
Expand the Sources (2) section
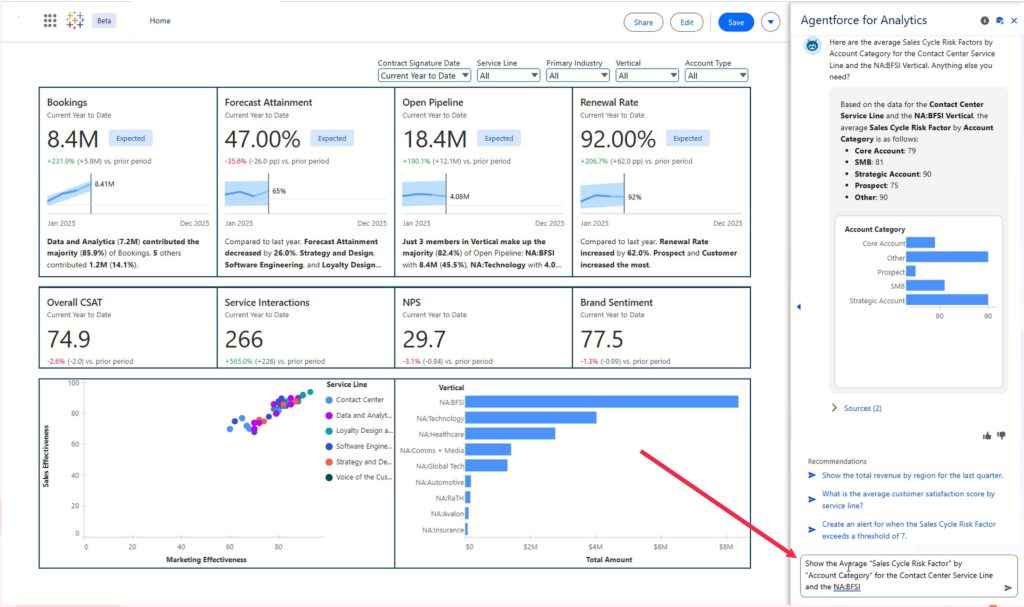point(856,408)
